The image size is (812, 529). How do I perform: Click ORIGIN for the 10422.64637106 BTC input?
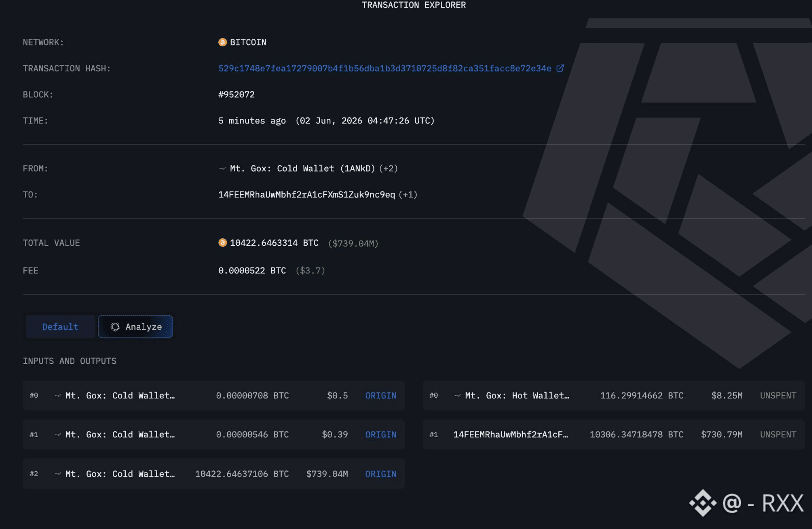[381, 474]
